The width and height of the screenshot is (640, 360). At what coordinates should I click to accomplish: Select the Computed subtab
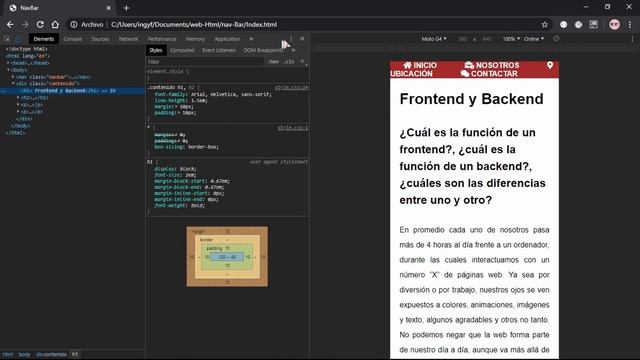[182, 50]
